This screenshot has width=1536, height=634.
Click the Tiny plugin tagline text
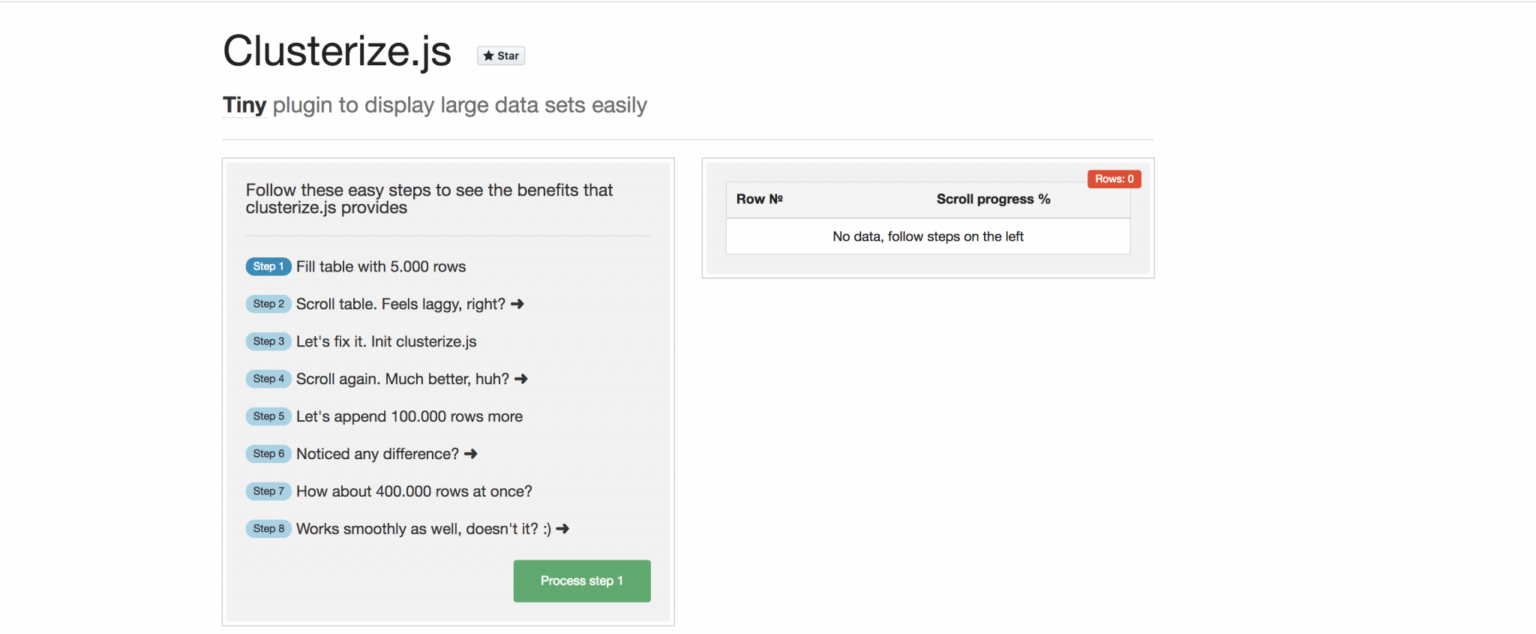(434, 104)
